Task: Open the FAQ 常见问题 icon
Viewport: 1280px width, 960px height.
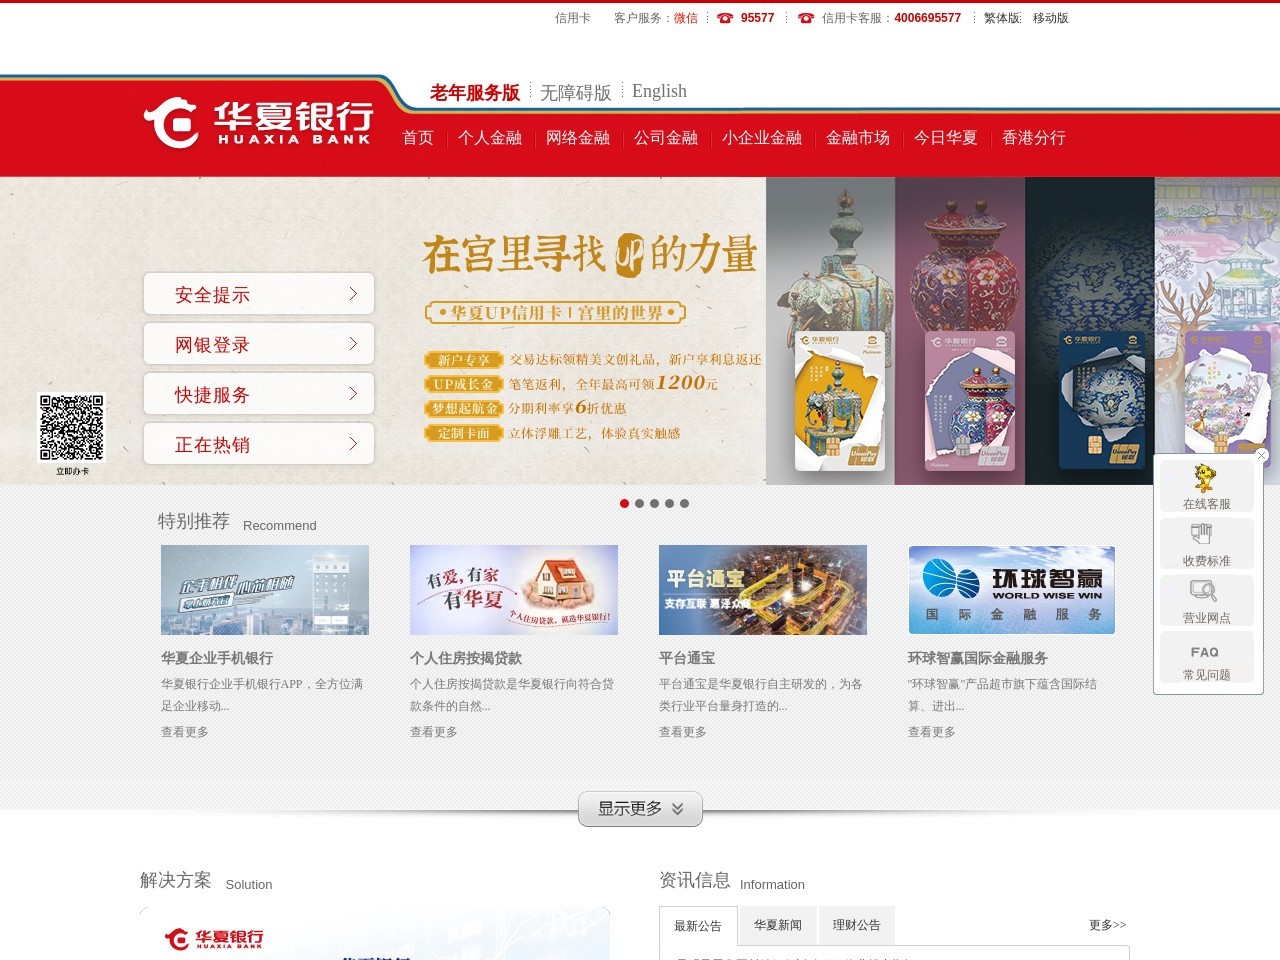Action: click(x=1206, y=658)
